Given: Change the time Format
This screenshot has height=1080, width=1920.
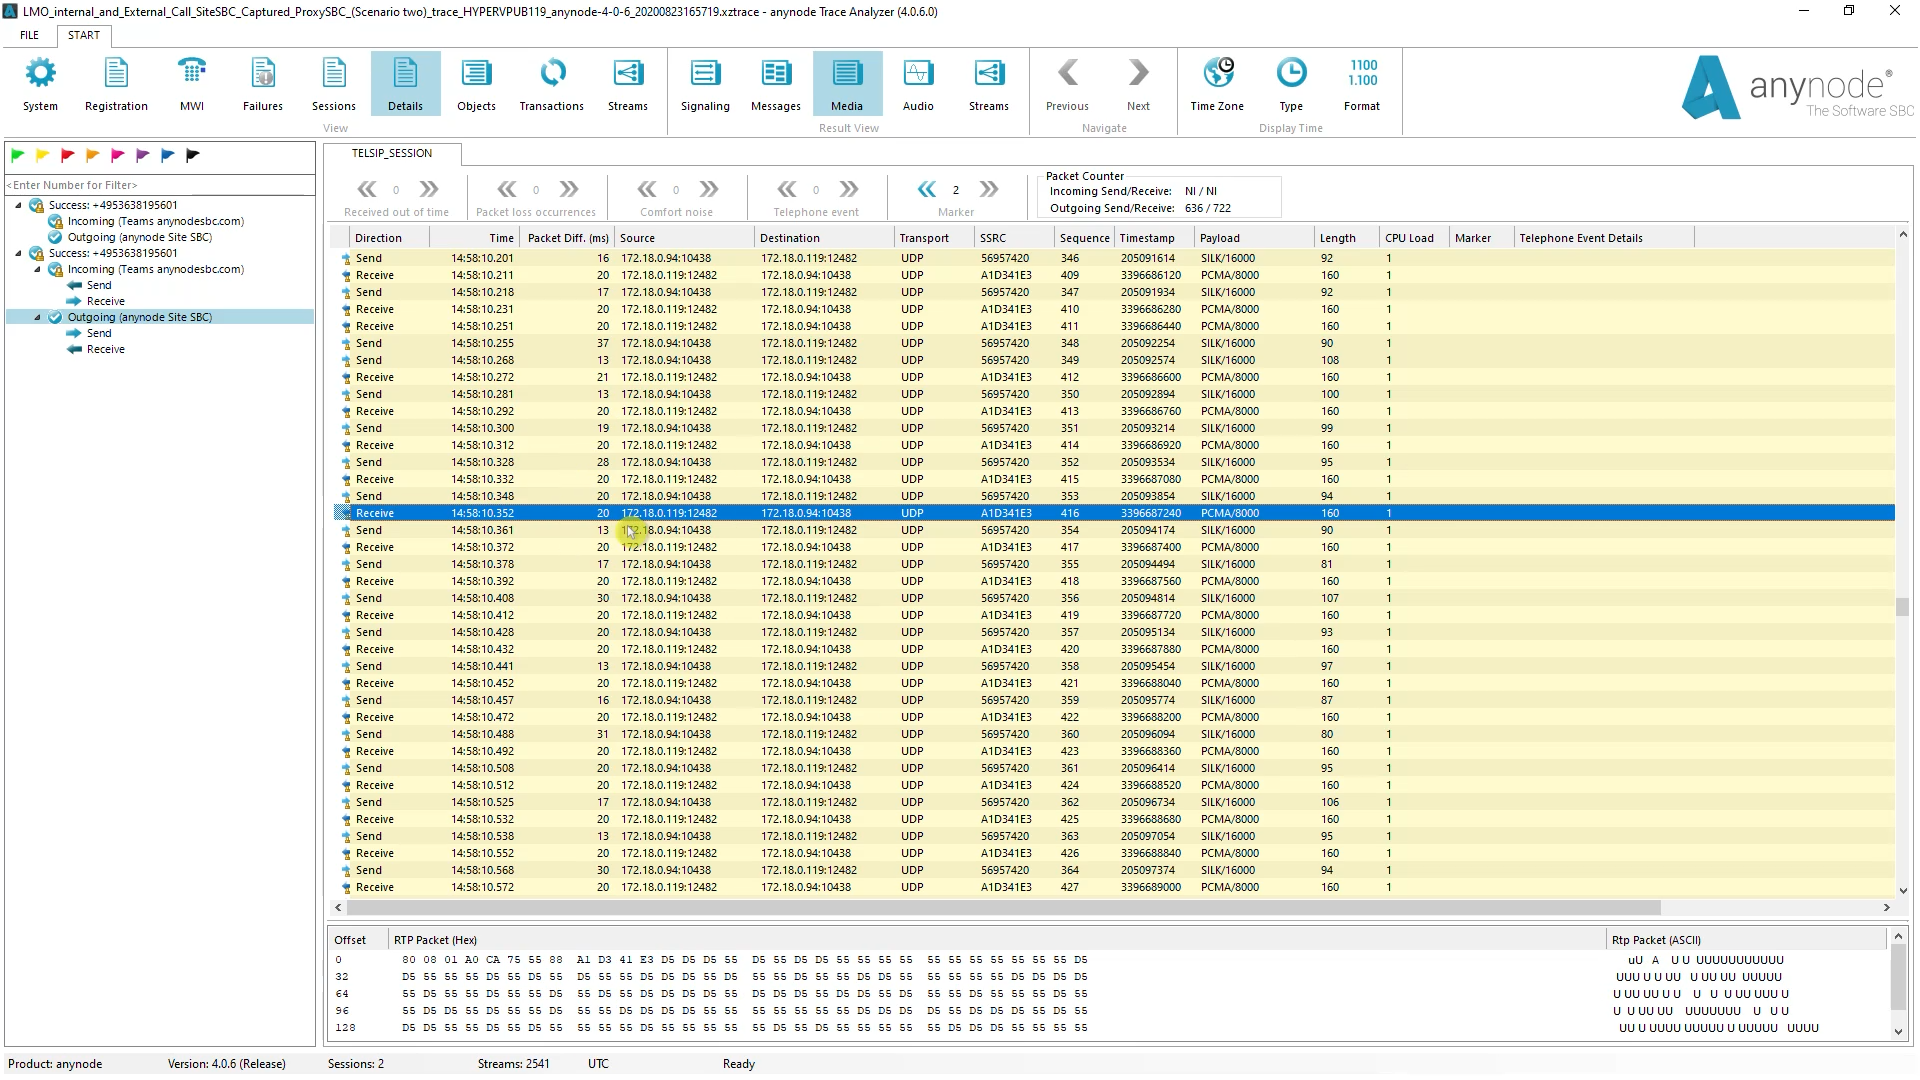Looking at the screenshot, I should (1362, 84).
